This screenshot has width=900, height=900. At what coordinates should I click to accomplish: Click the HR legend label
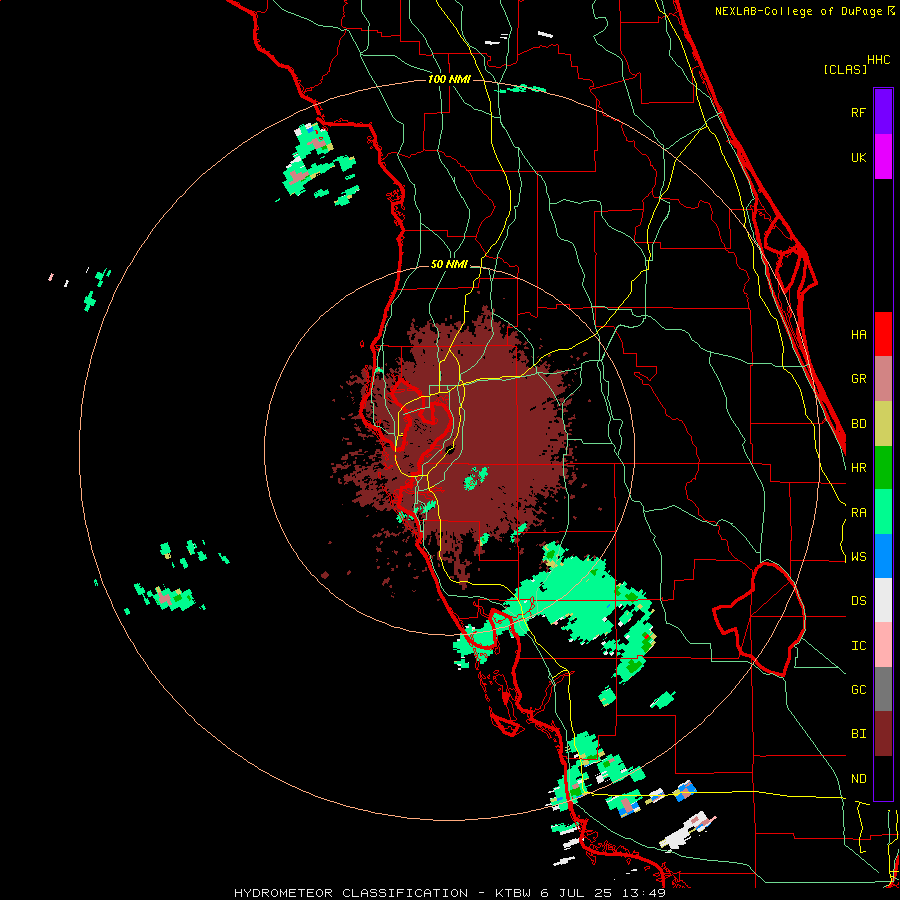tap(858, 468)
